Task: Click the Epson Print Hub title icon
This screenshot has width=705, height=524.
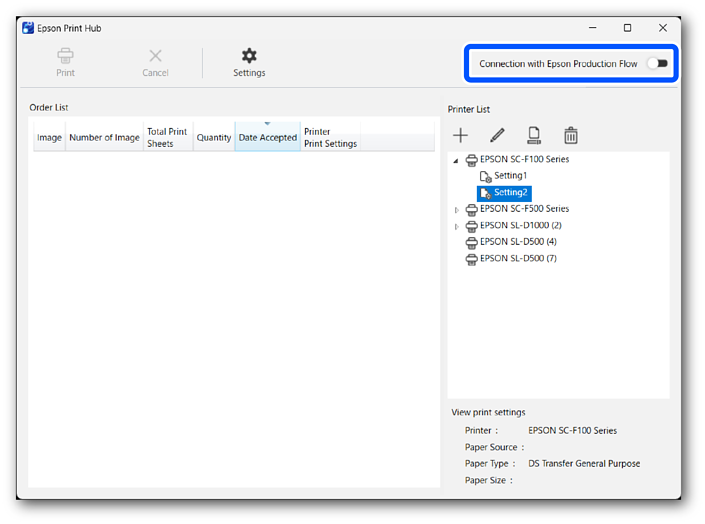Action: (x=28, y=28)
